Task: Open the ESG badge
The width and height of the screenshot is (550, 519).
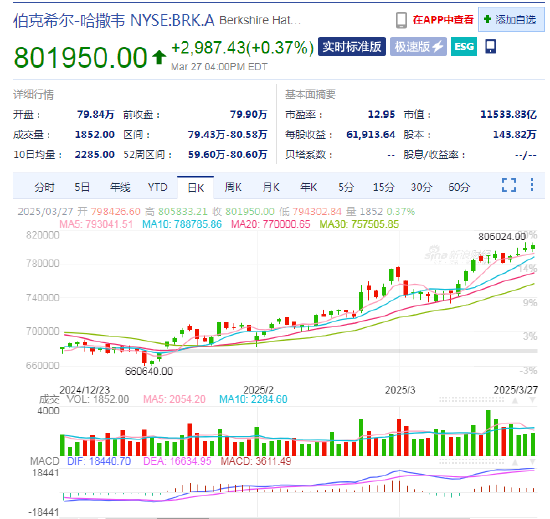Action: [464, 47]
